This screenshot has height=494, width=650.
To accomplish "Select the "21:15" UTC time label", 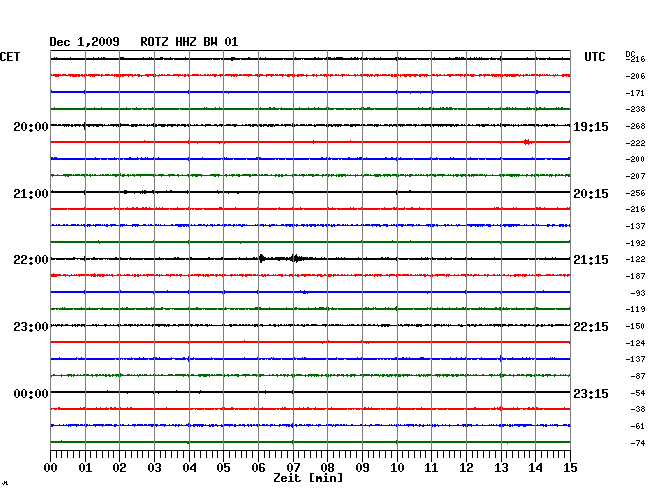I will [x=591, y=260].
